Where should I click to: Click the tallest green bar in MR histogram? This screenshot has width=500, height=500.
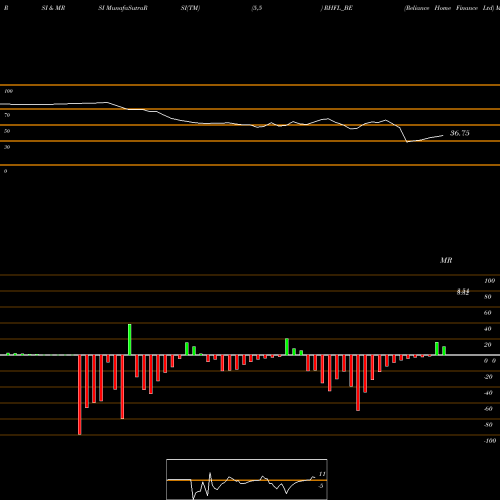(x=130, y=339)
